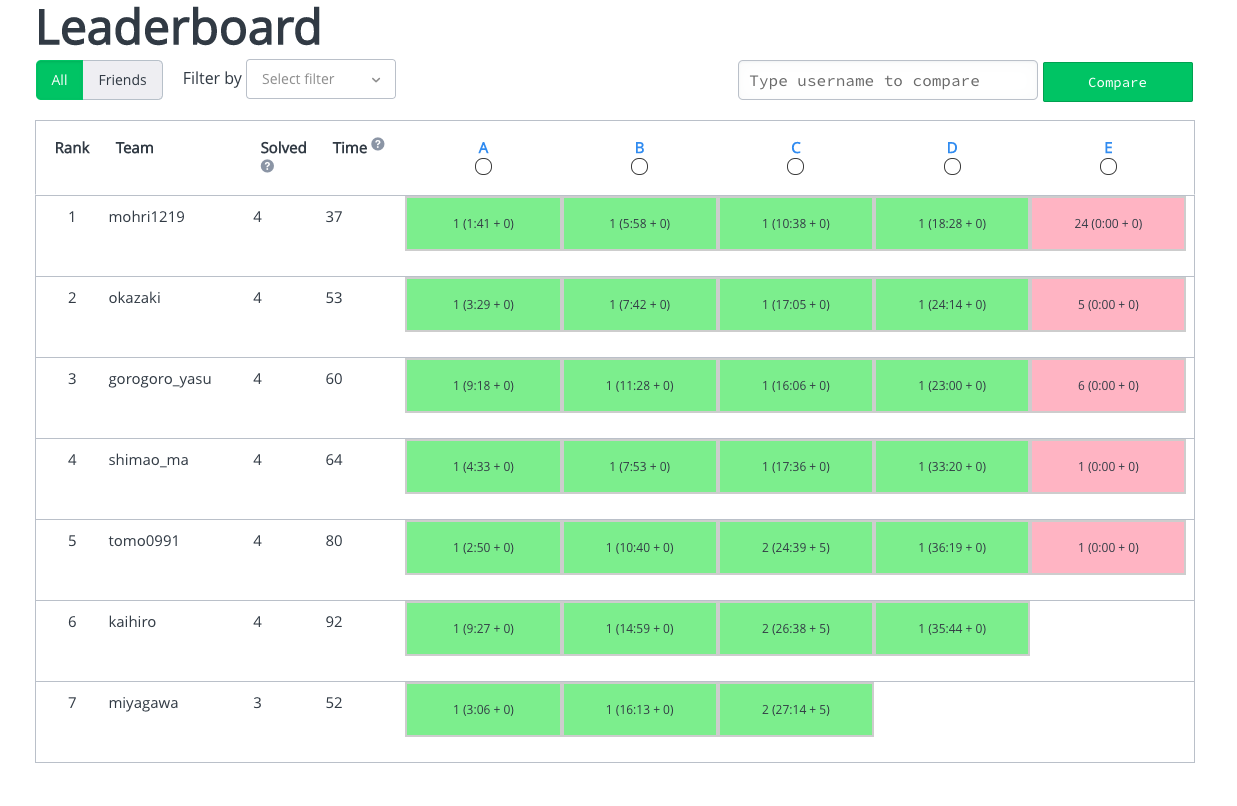Select the radio button under problem C
The height and width of the screenshot is (806, 1237).
click(x=795, y=167)
